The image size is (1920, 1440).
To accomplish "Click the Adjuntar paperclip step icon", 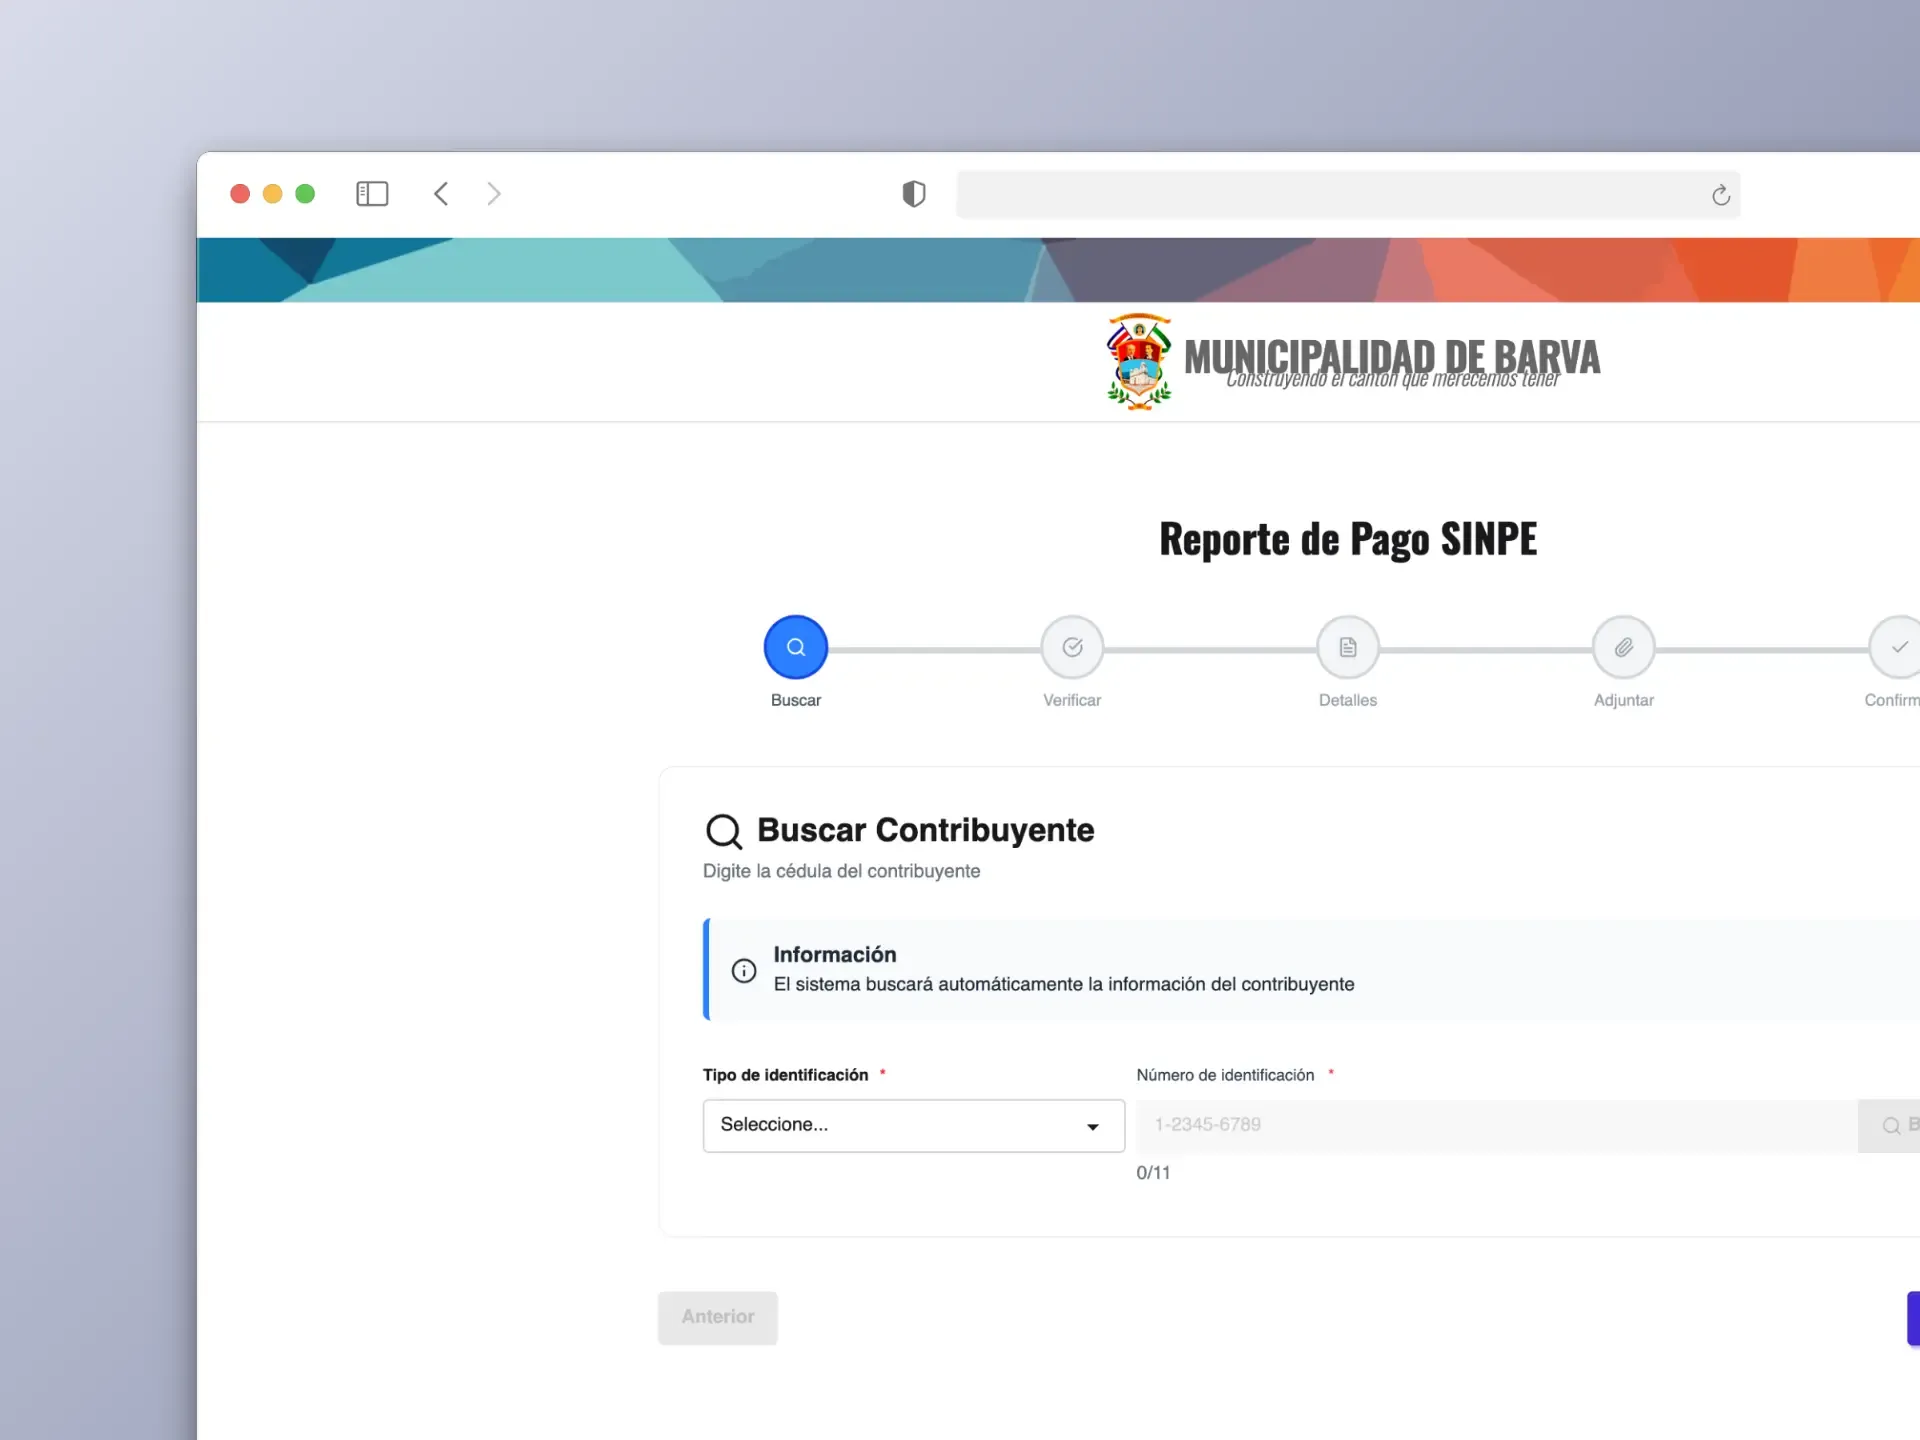I will coord(1624,647).
